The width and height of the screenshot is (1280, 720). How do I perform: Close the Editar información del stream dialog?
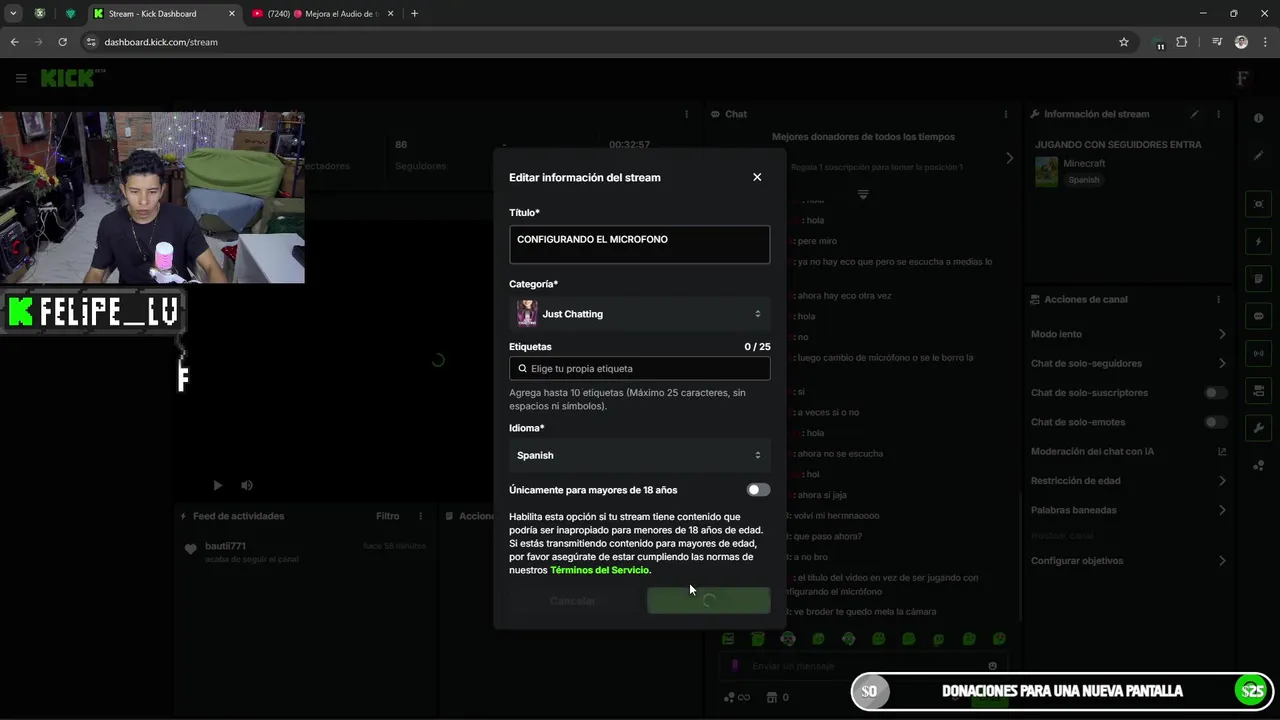pyautogui.click(x=757, y=177)
